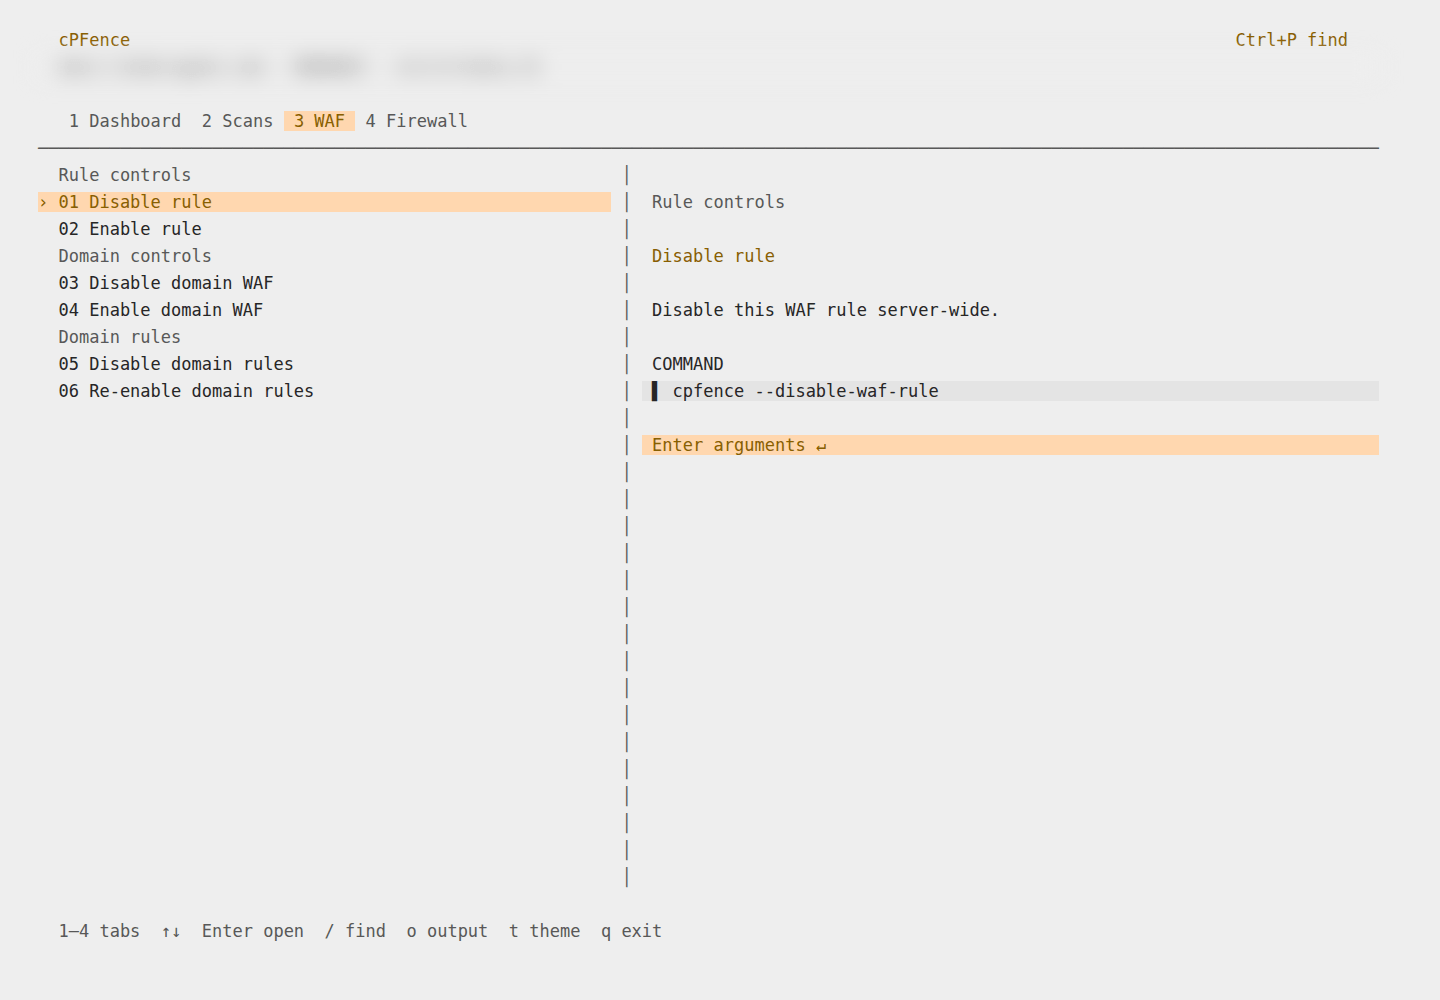Click the Disable rule title in detail pane
The width and height of the screenshot is (1440, 1000).
(x=713, y=256)
